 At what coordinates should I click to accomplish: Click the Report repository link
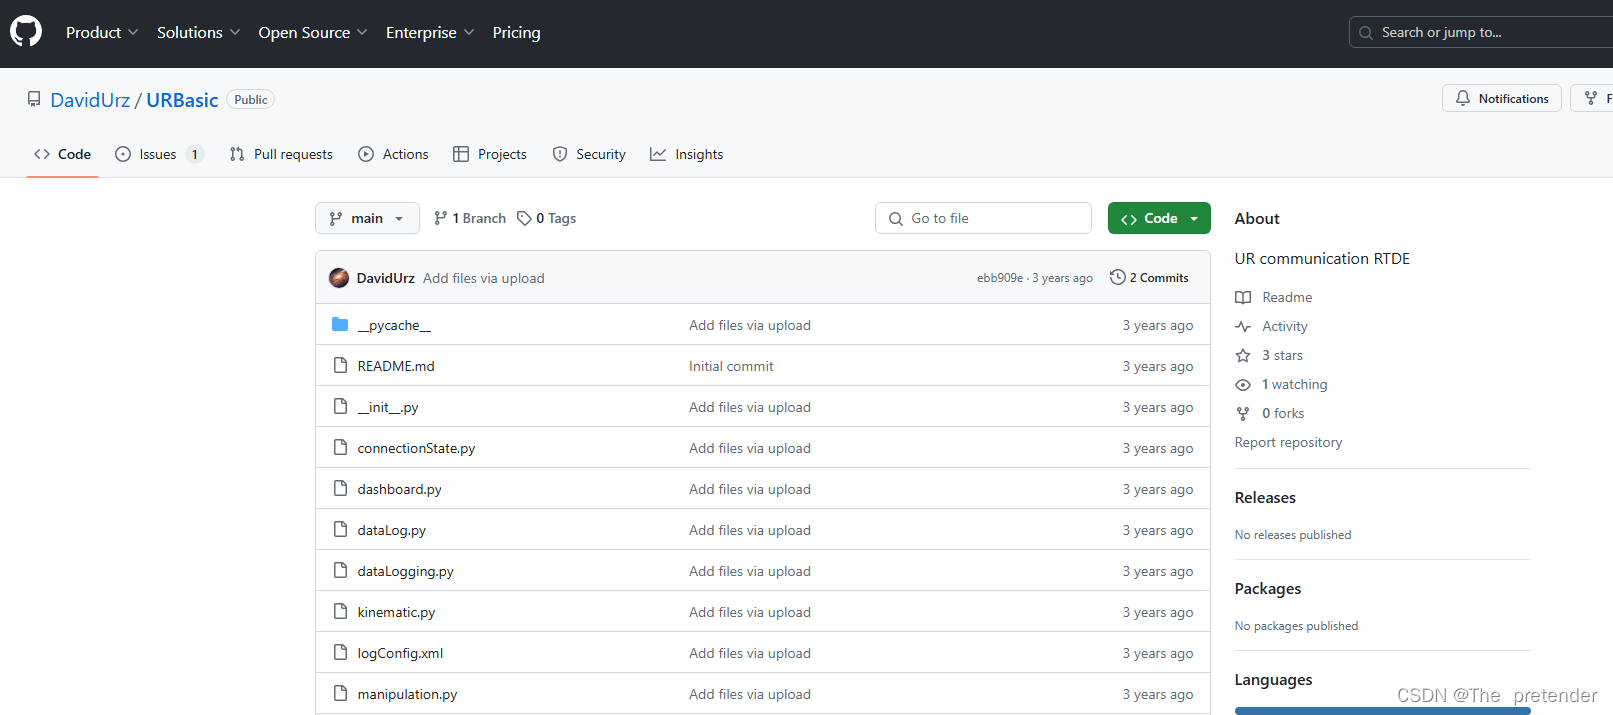[1288, 442]
